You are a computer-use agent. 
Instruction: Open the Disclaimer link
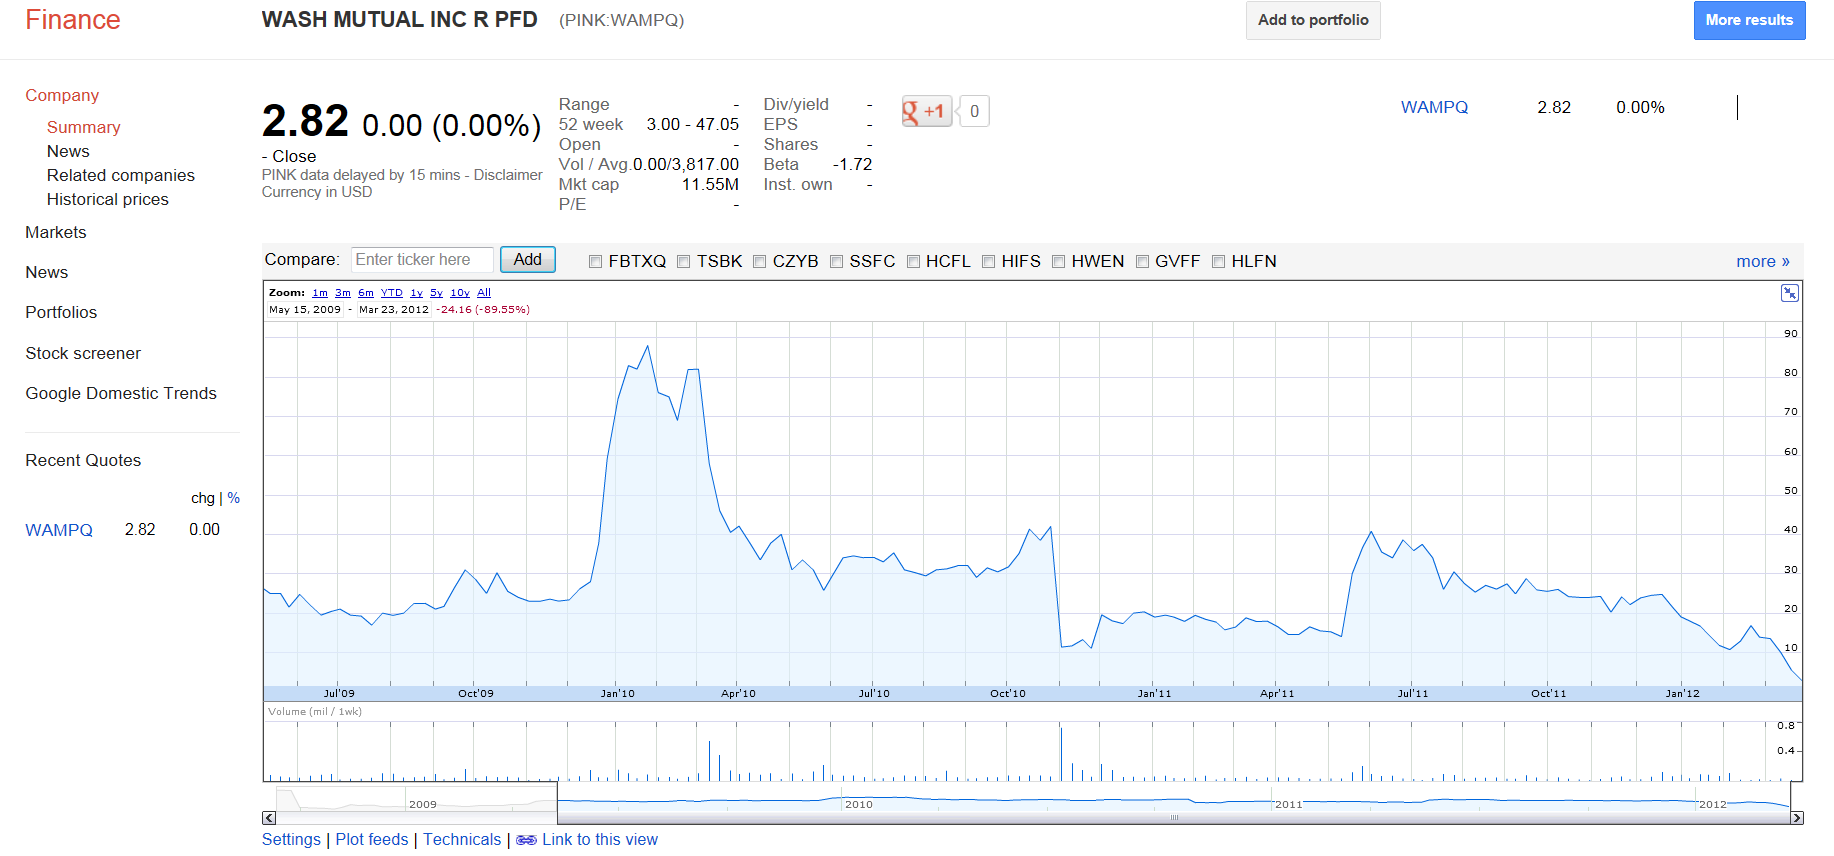(x=508, y=175)
